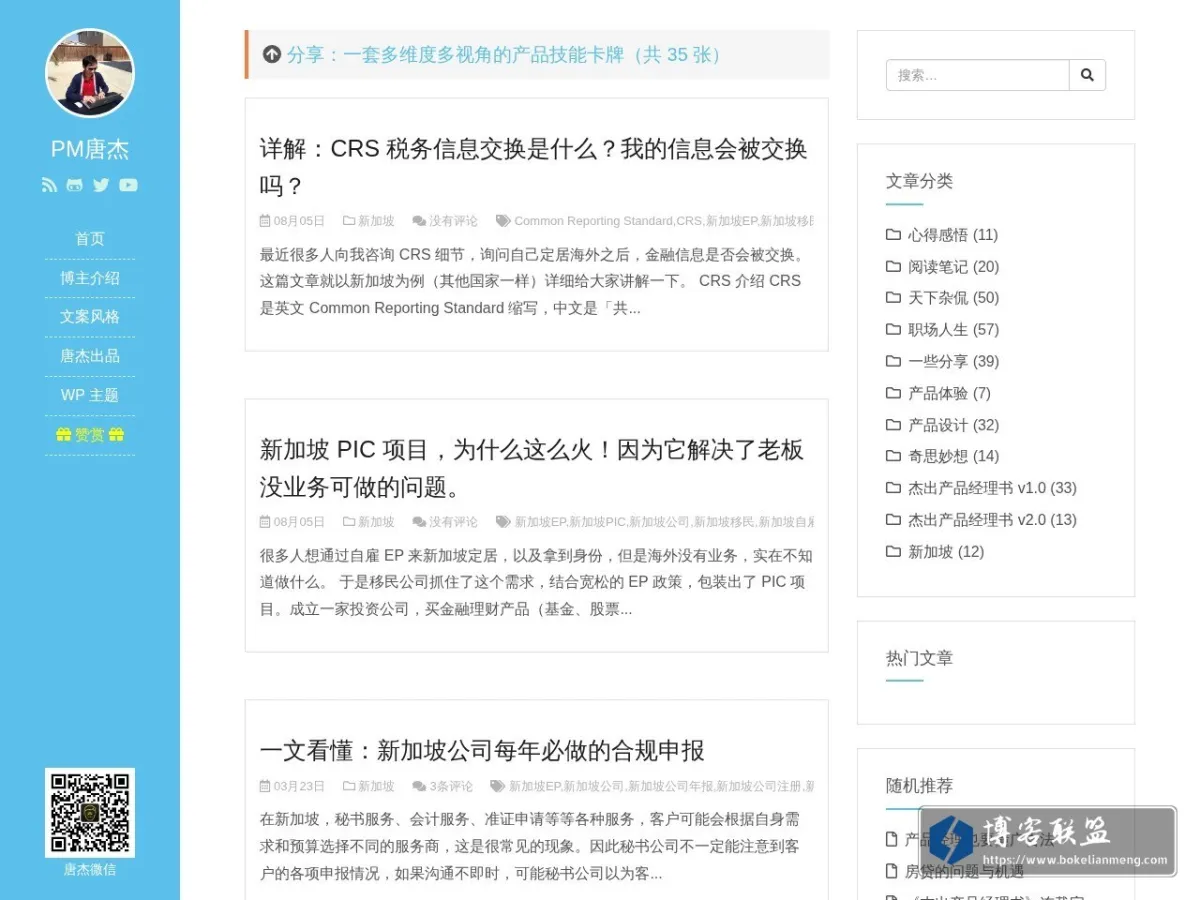The image size is (1200, 900).
Task: Open category 新加坡 (12) in sidebar list
Action: click(946, 552)
